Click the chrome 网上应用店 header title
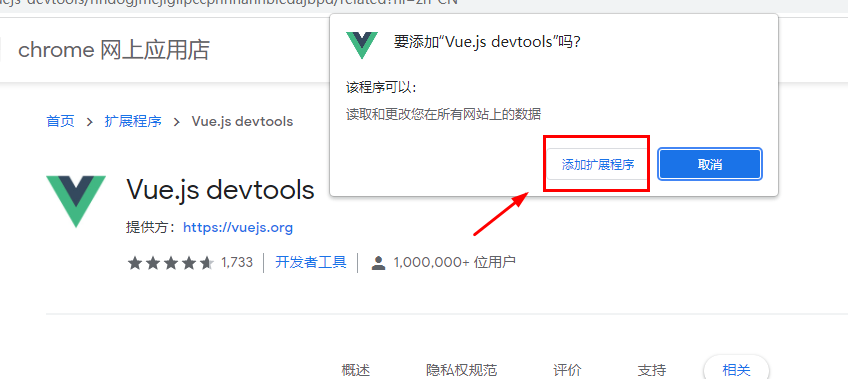The height and width of the screenshot is (379, 848). point(114,50)
